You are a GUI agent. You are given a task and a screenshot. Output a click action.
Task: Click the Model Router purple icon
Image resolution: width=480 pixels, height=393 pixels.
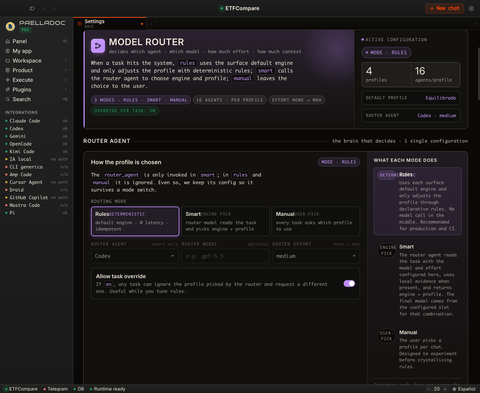[x=98, y=46]
